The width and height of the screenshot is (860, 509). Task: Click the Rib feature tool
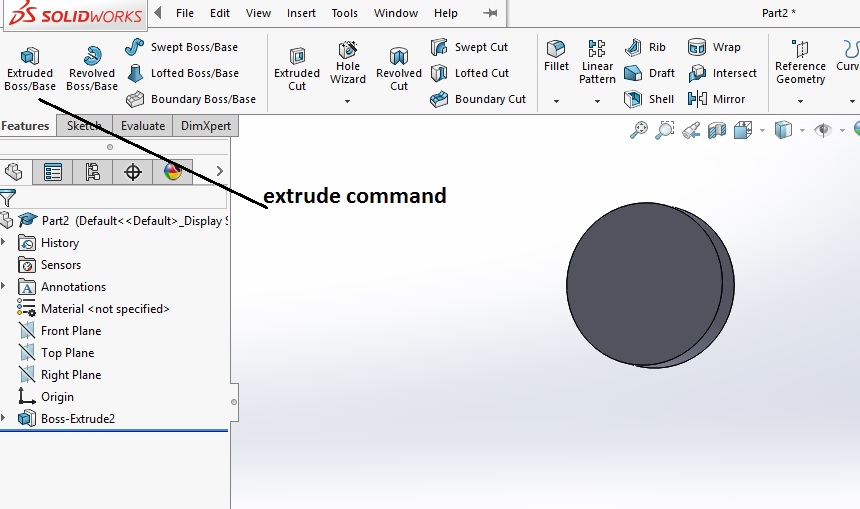[x=645, y=47]
